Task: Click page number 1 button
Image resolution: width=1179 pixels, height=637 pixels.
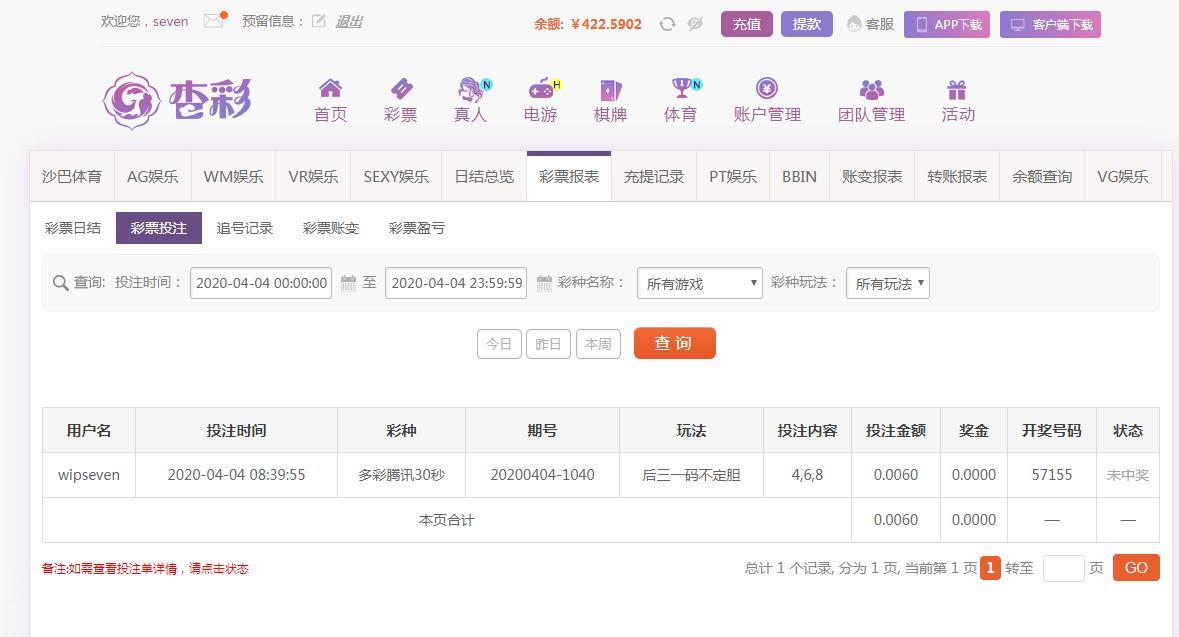Action: [x=990, y=568]
